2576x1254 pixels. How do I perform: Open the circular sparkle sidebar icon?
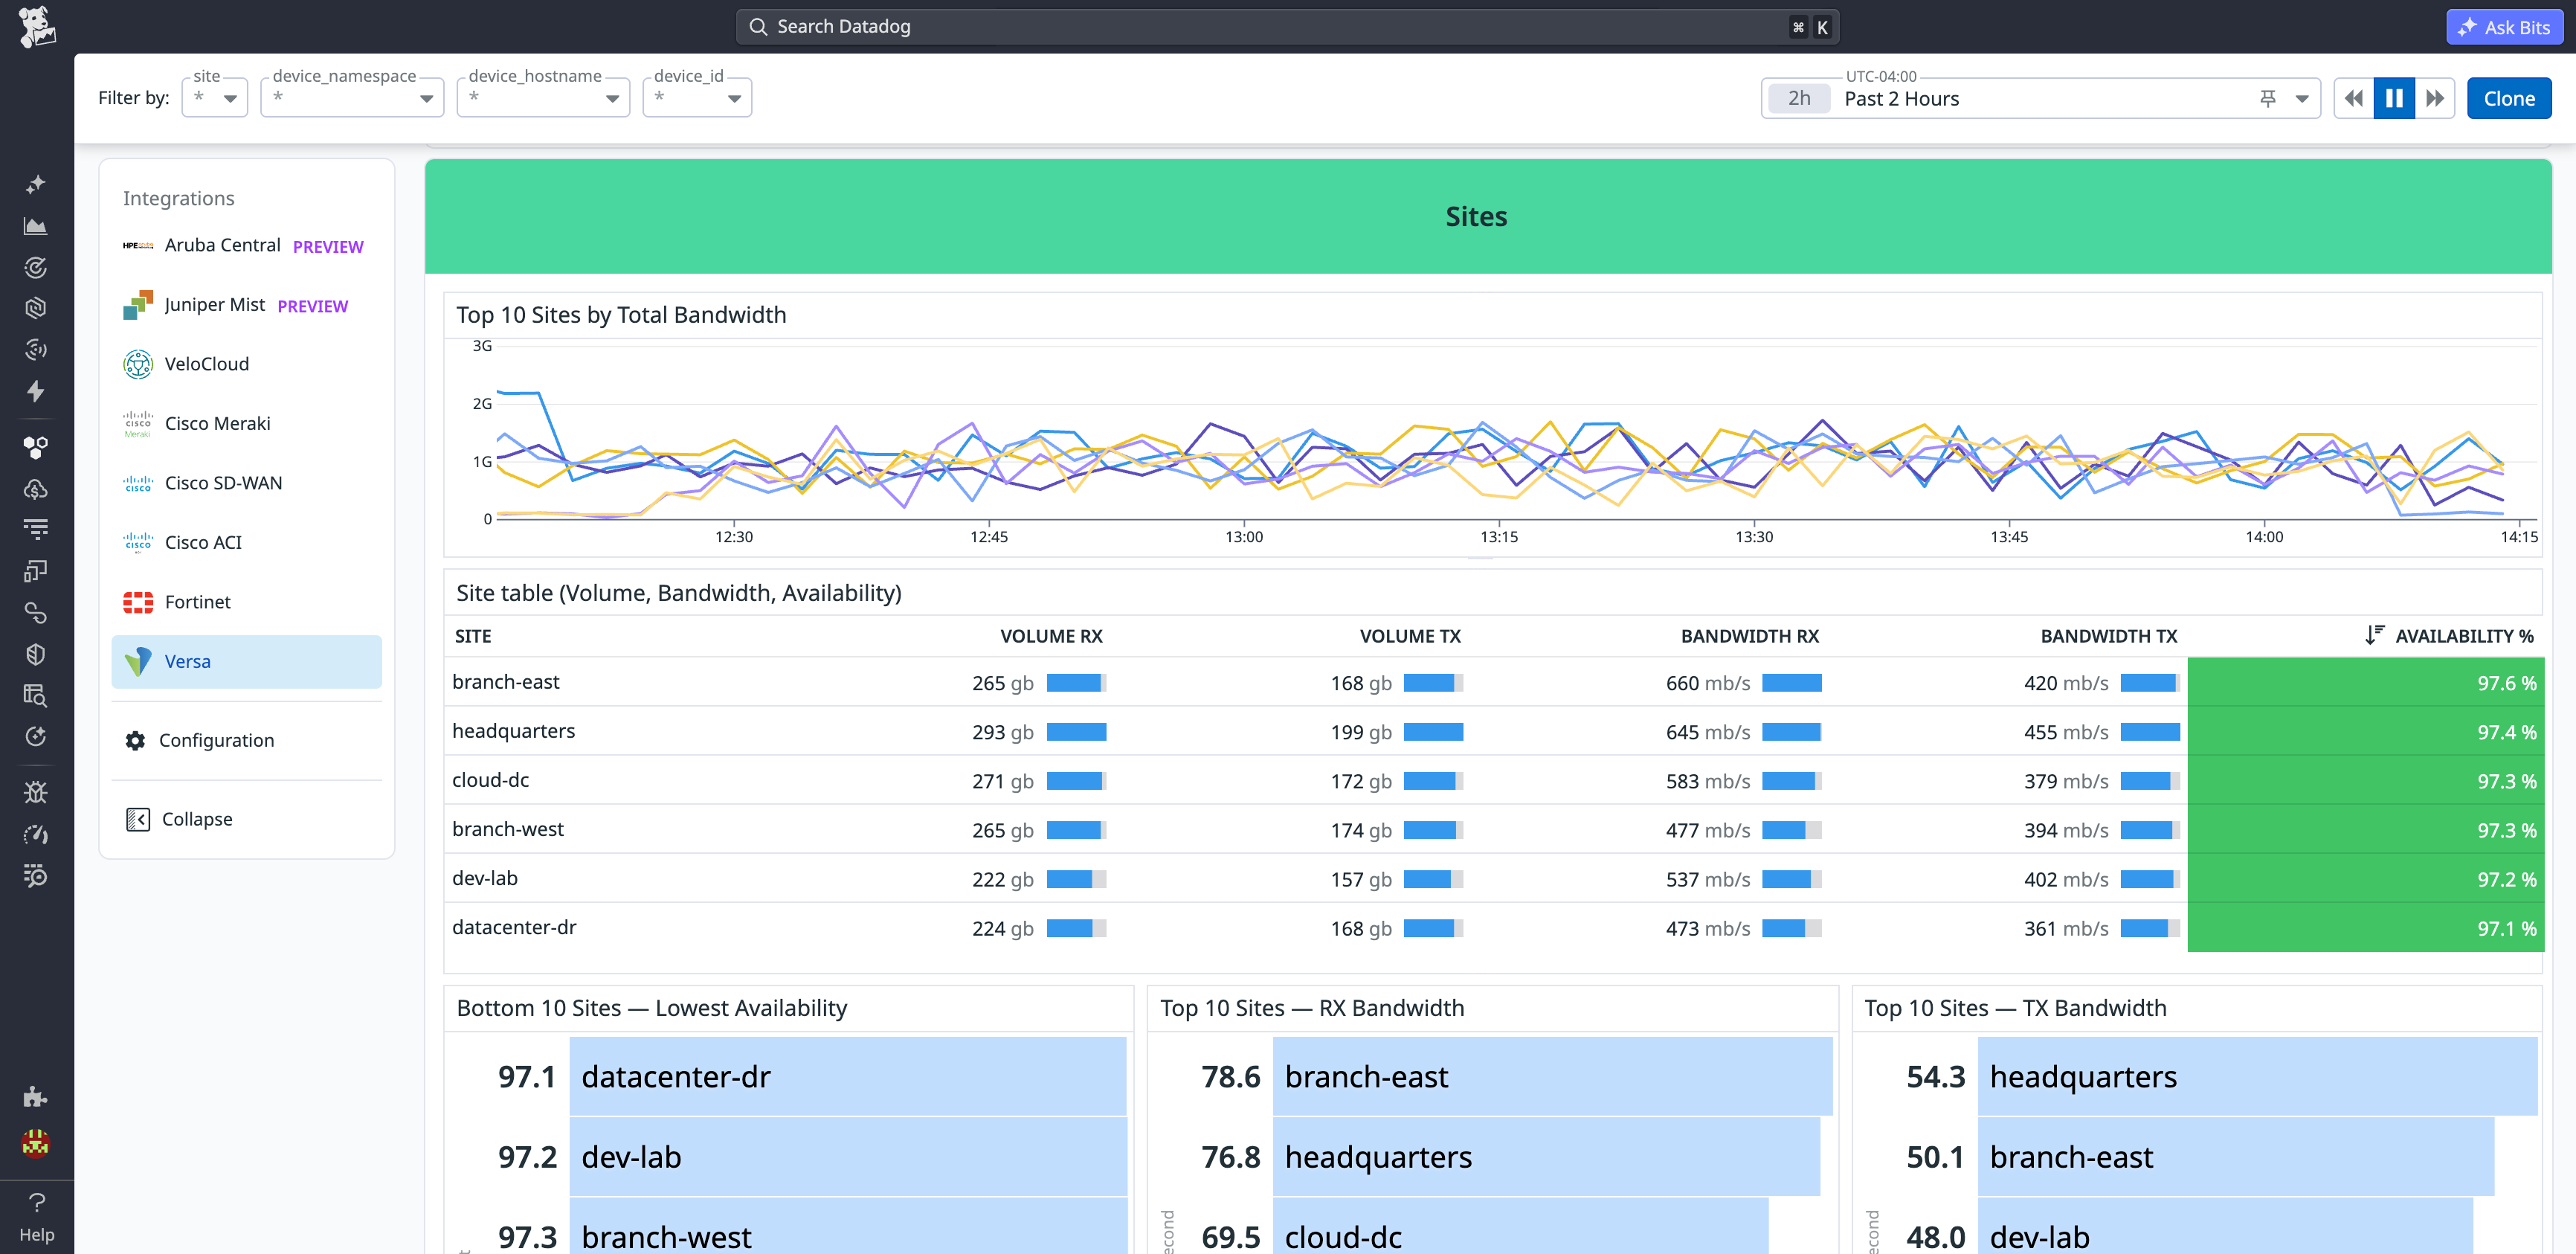[x=36, y=736]
